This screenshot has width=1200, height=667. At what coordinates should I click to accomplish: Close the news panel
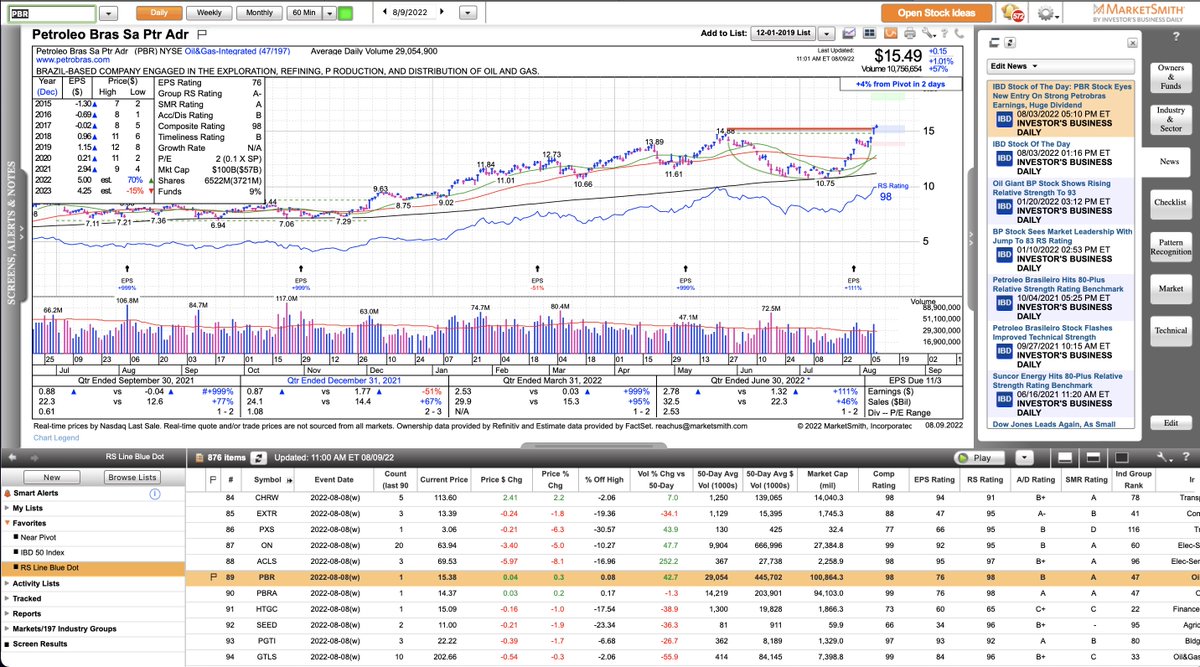point(1131,43)
